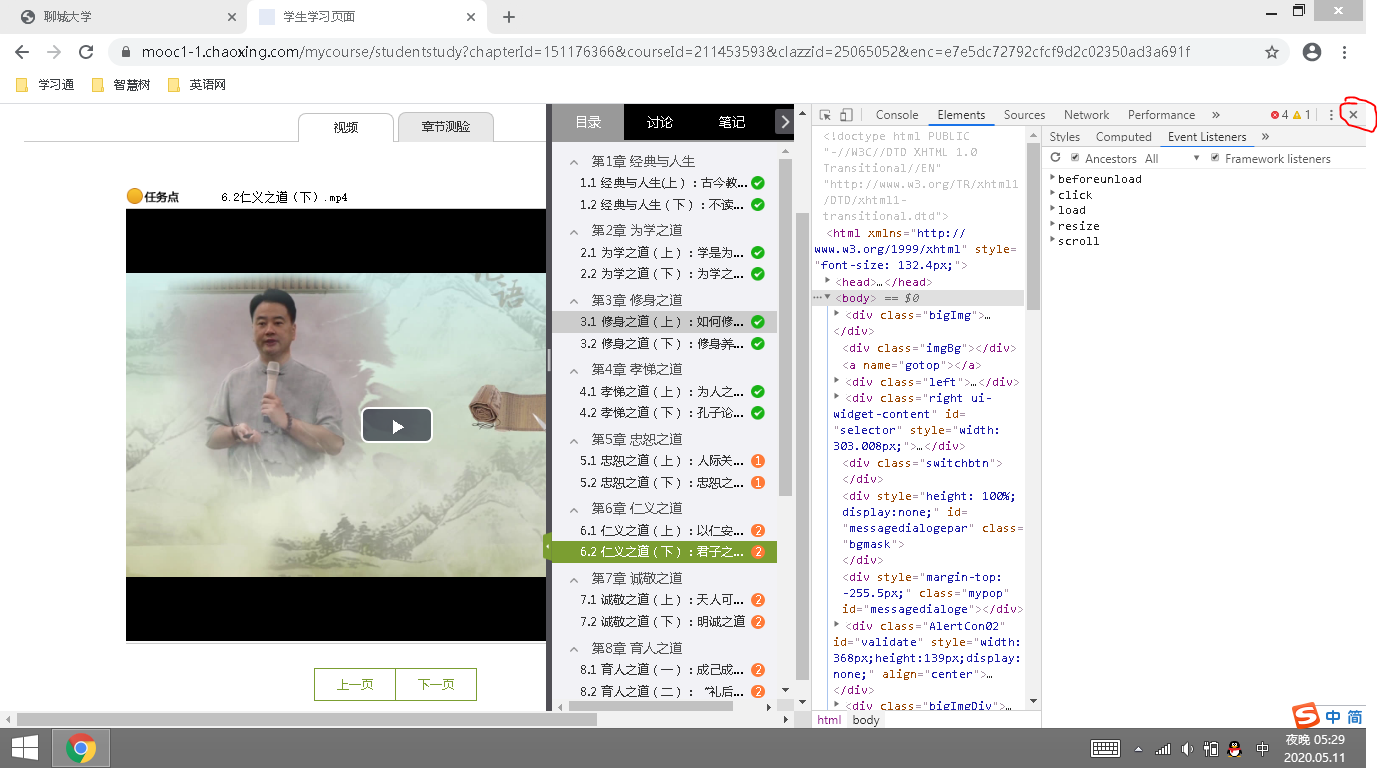1377x768 pixels.
Task: Switch to the Sources tab
Action: 1024,115
